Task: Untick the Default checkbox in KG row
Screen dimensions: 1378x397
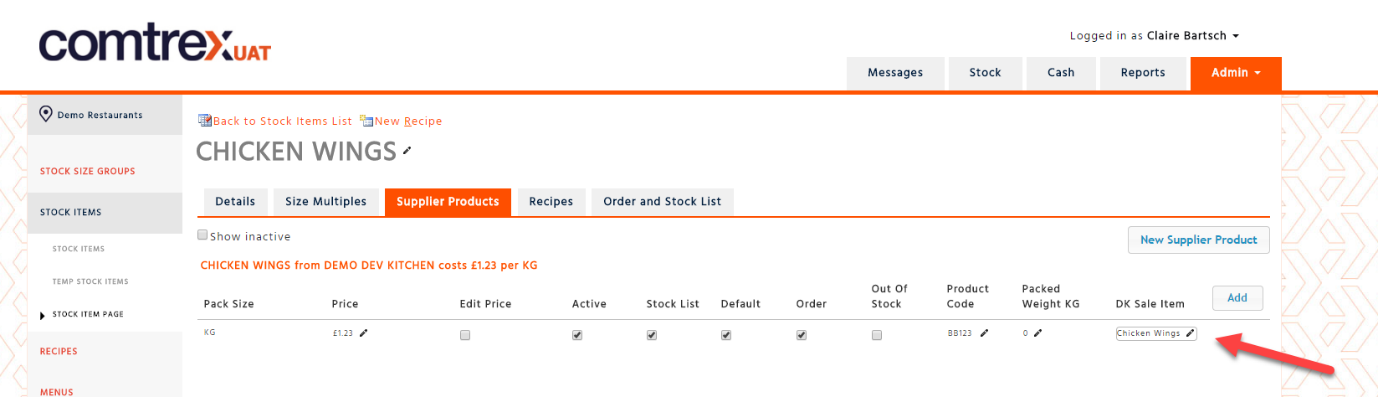Action: tap(726, 335)
